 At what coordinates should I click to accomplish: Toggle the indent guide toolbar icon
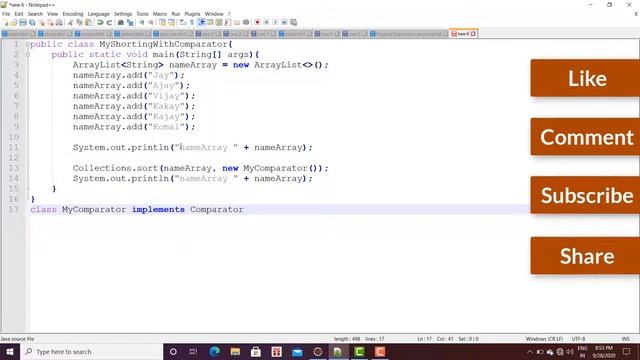pos(201,22)
